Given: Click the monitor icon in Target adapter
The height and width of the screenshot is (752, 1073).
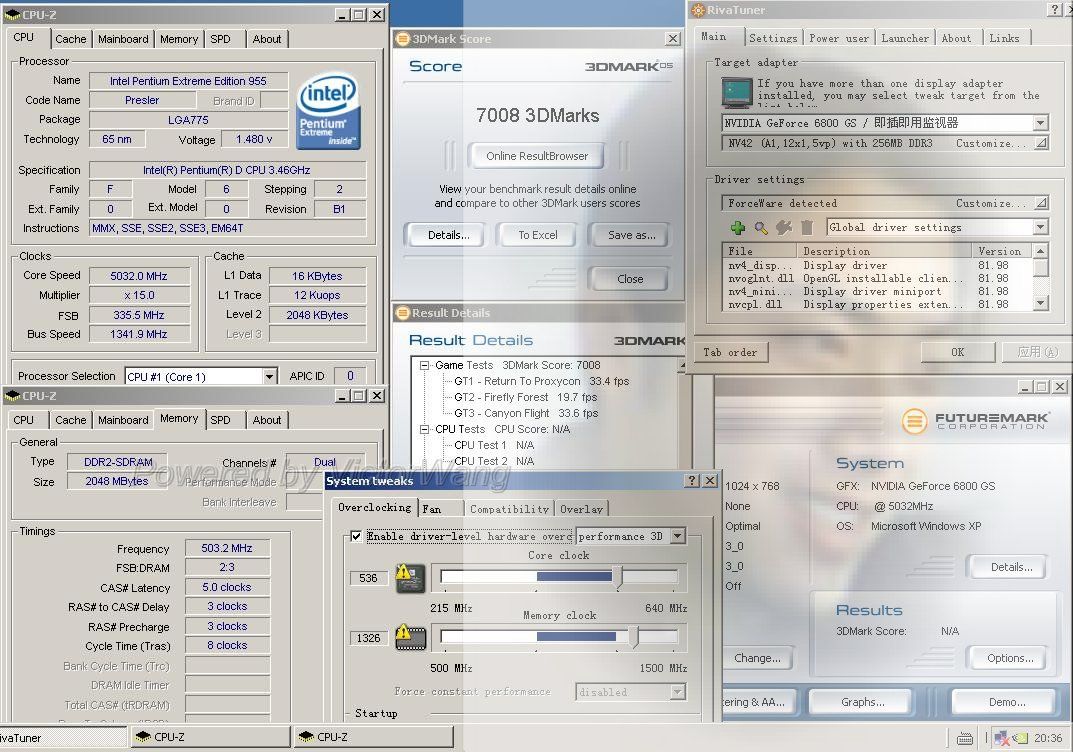Looking at the screenshot, I should pyautogui.click(x=737, y=92).
